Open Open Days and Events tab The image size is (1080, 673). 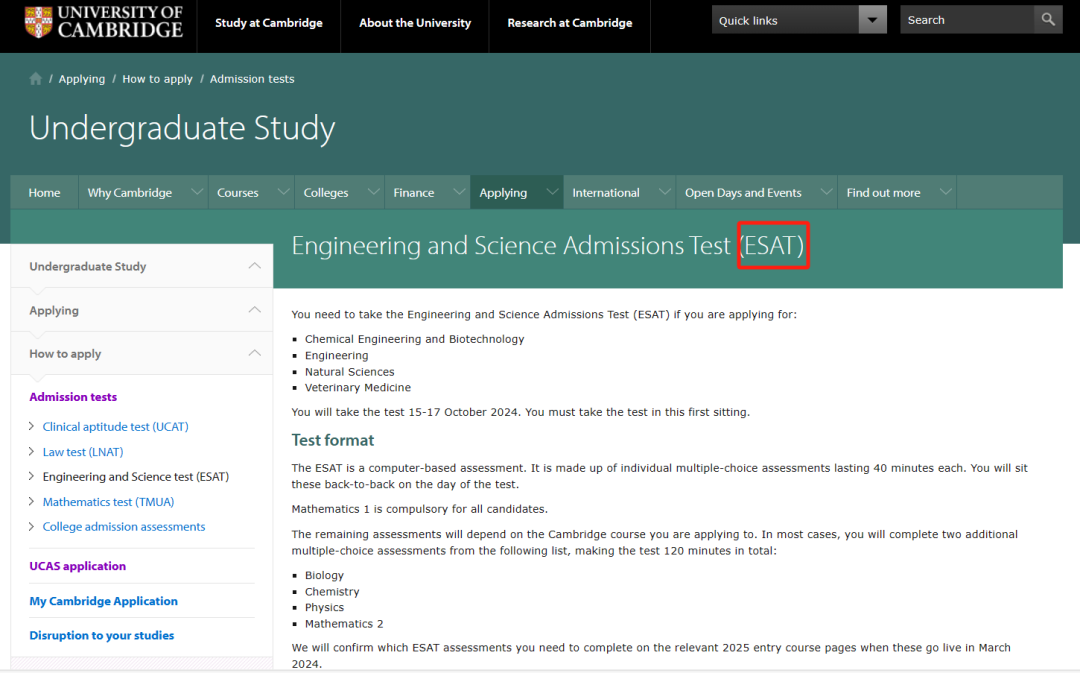pos(743,193)
